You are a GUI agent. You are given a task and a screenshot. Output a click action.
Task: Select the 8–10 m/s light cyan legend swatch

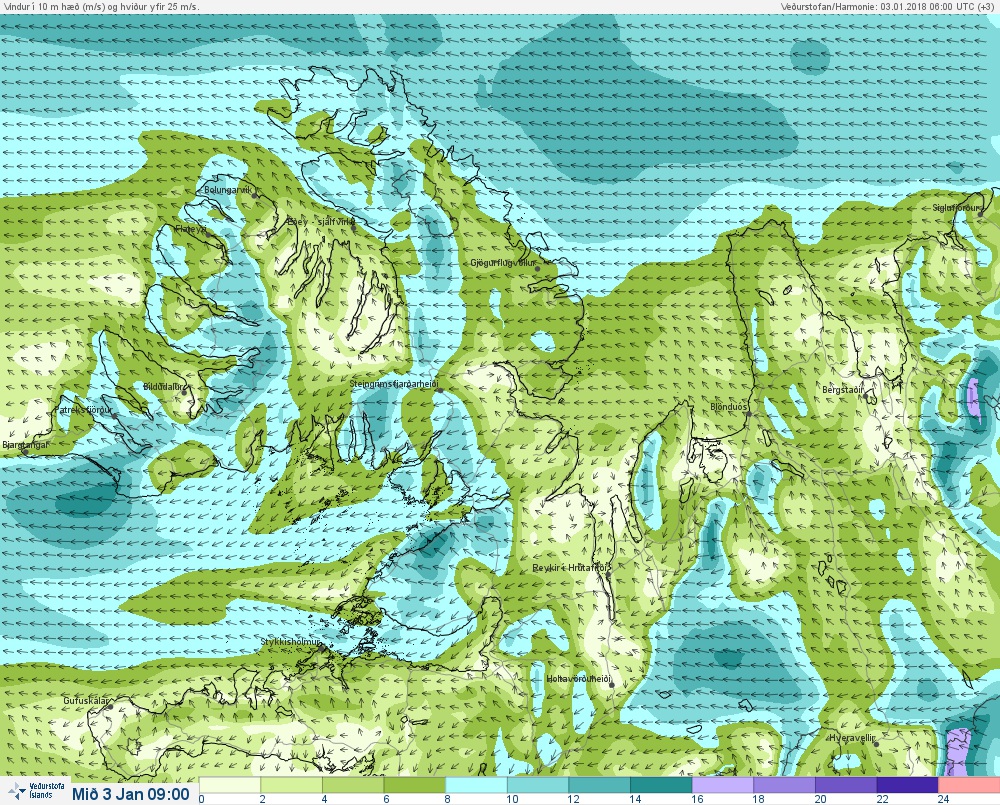[476, 785]
